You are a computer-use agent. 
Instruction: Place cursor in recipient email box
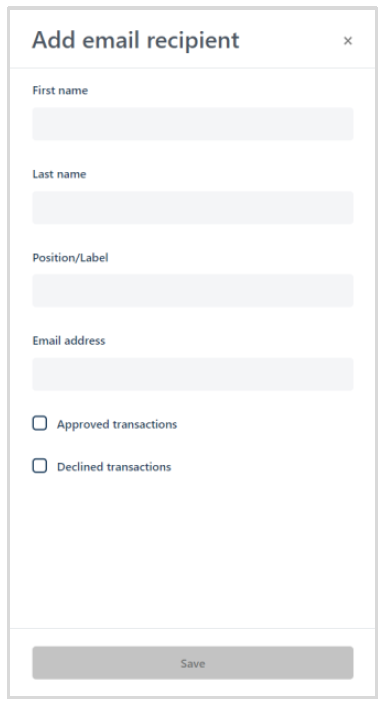coord(193,374)
